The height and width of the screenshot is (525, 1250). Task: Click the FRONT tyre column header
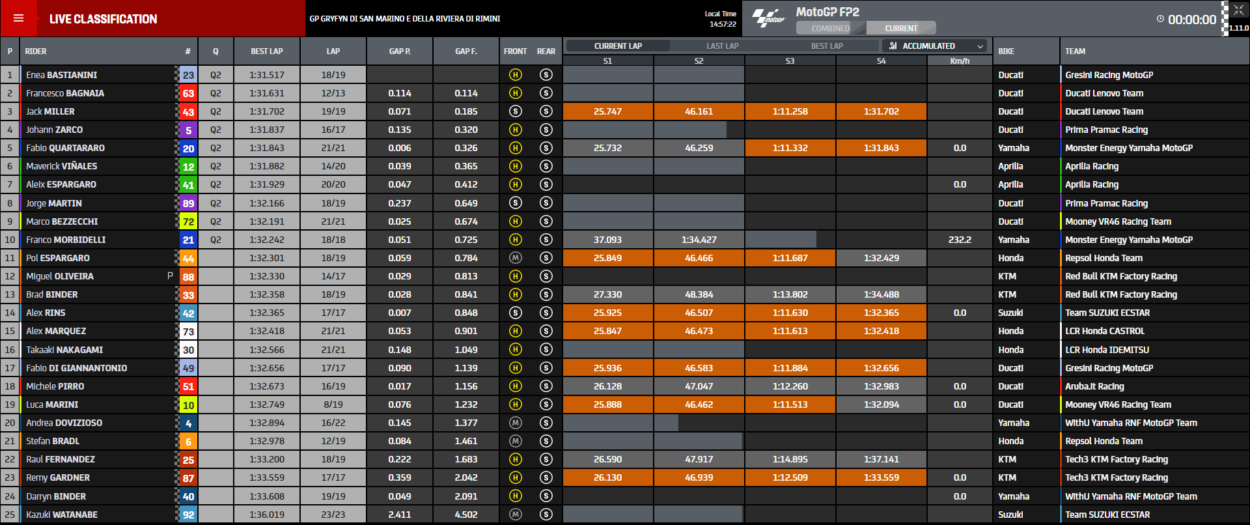tap(516, 51)
